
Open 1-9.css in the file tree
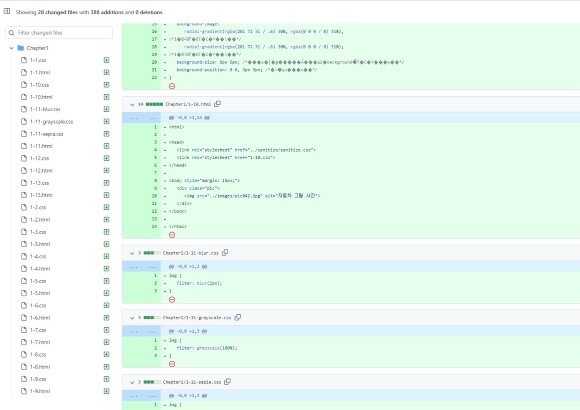(38, 379)
